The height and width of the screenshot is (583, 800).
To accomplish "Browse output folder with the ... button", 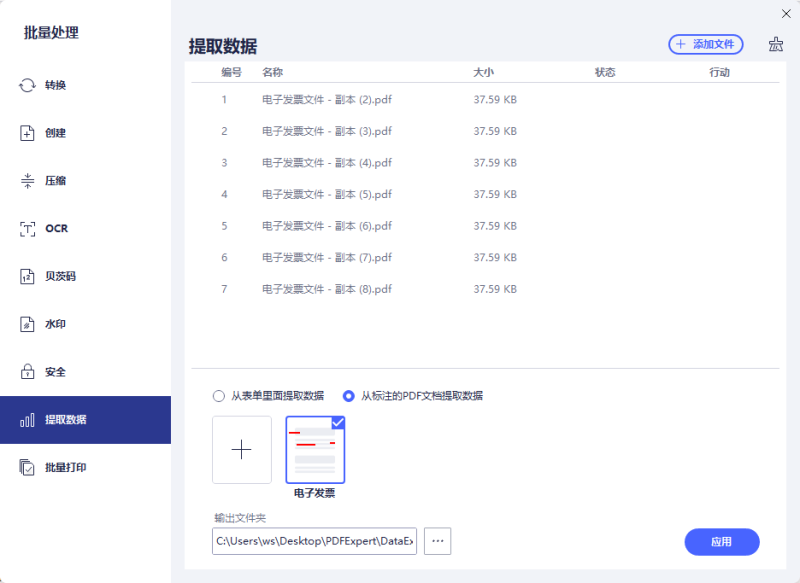I will click(x=437, y=541).
